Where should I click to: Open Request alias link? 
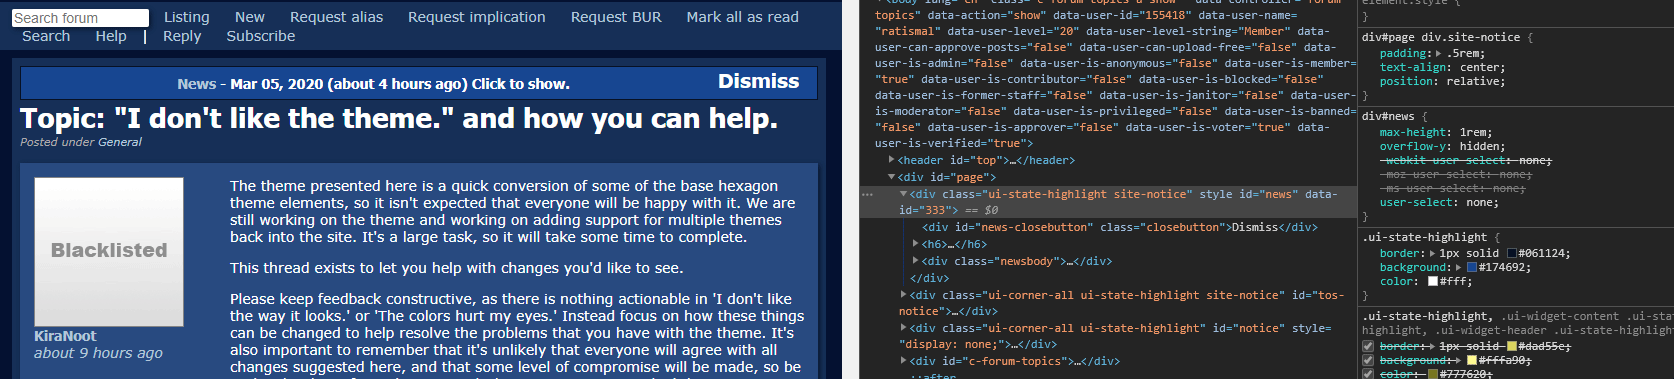[336, 17]
